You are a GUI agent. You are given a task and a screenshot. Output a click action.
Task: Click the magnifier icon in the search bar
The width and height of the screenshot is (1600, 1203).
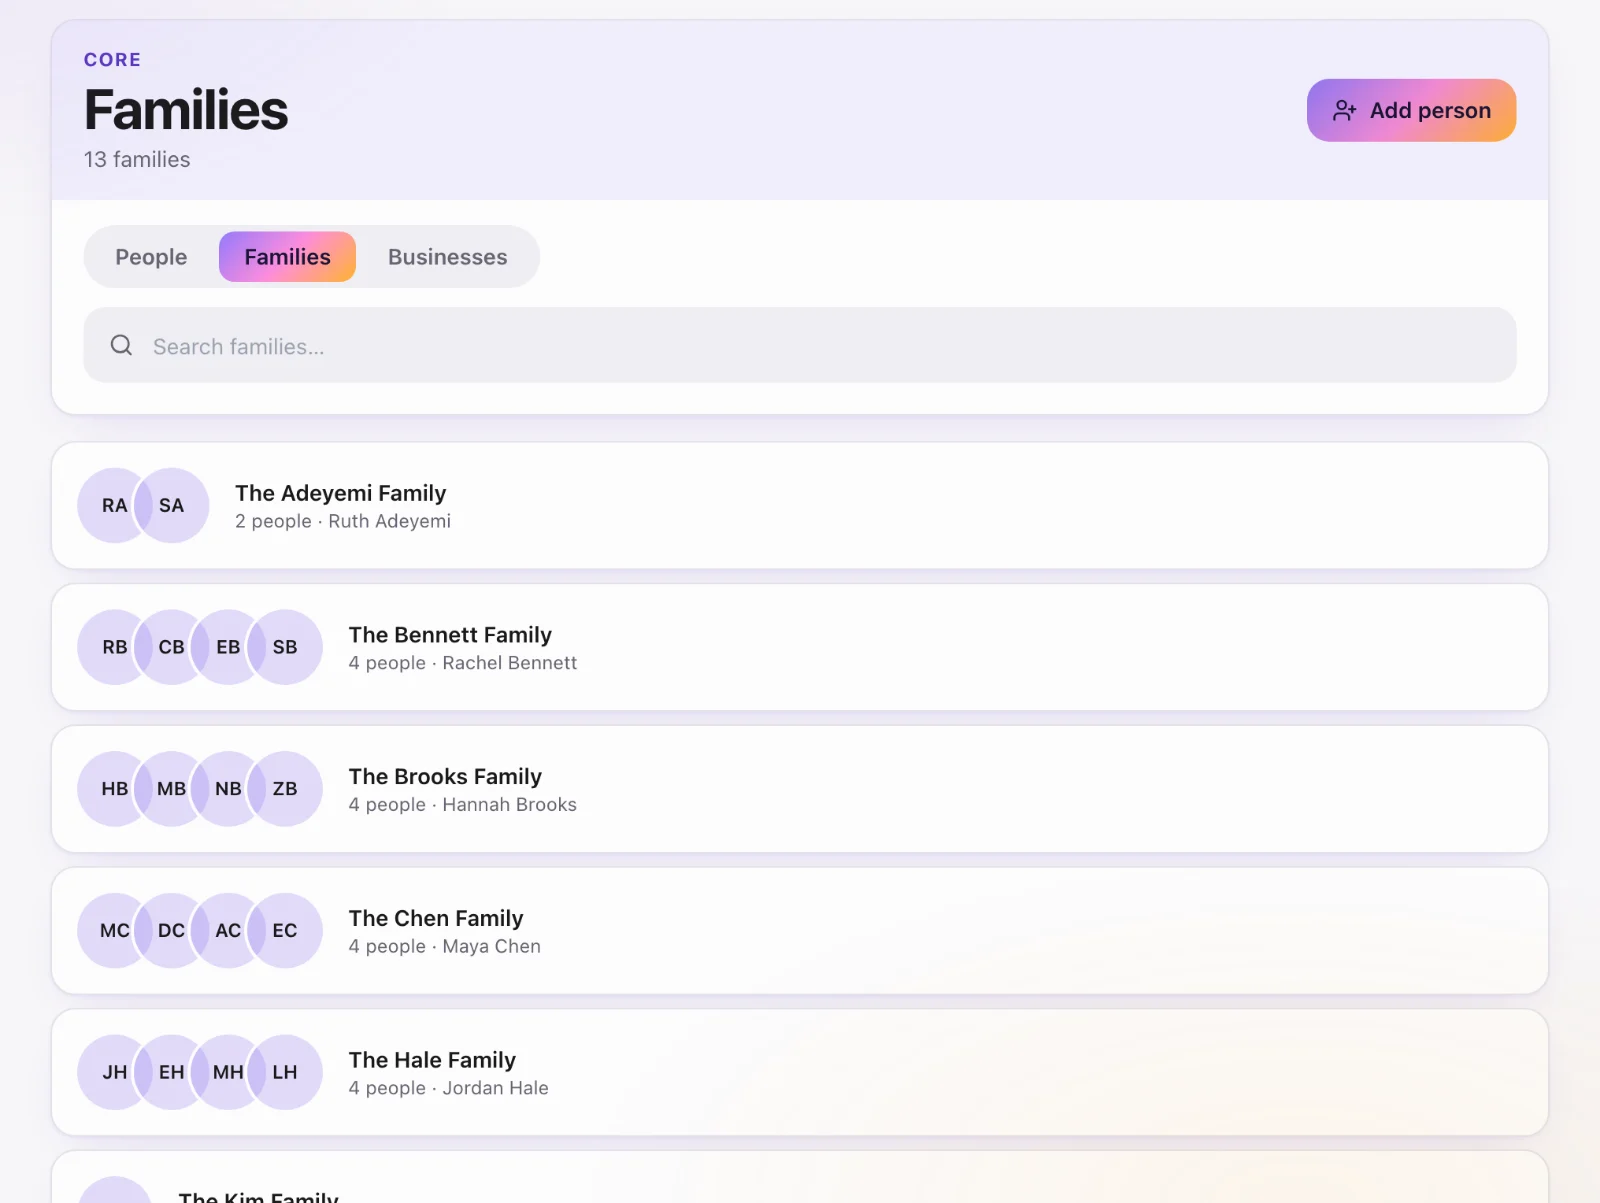tap(121, 345)
